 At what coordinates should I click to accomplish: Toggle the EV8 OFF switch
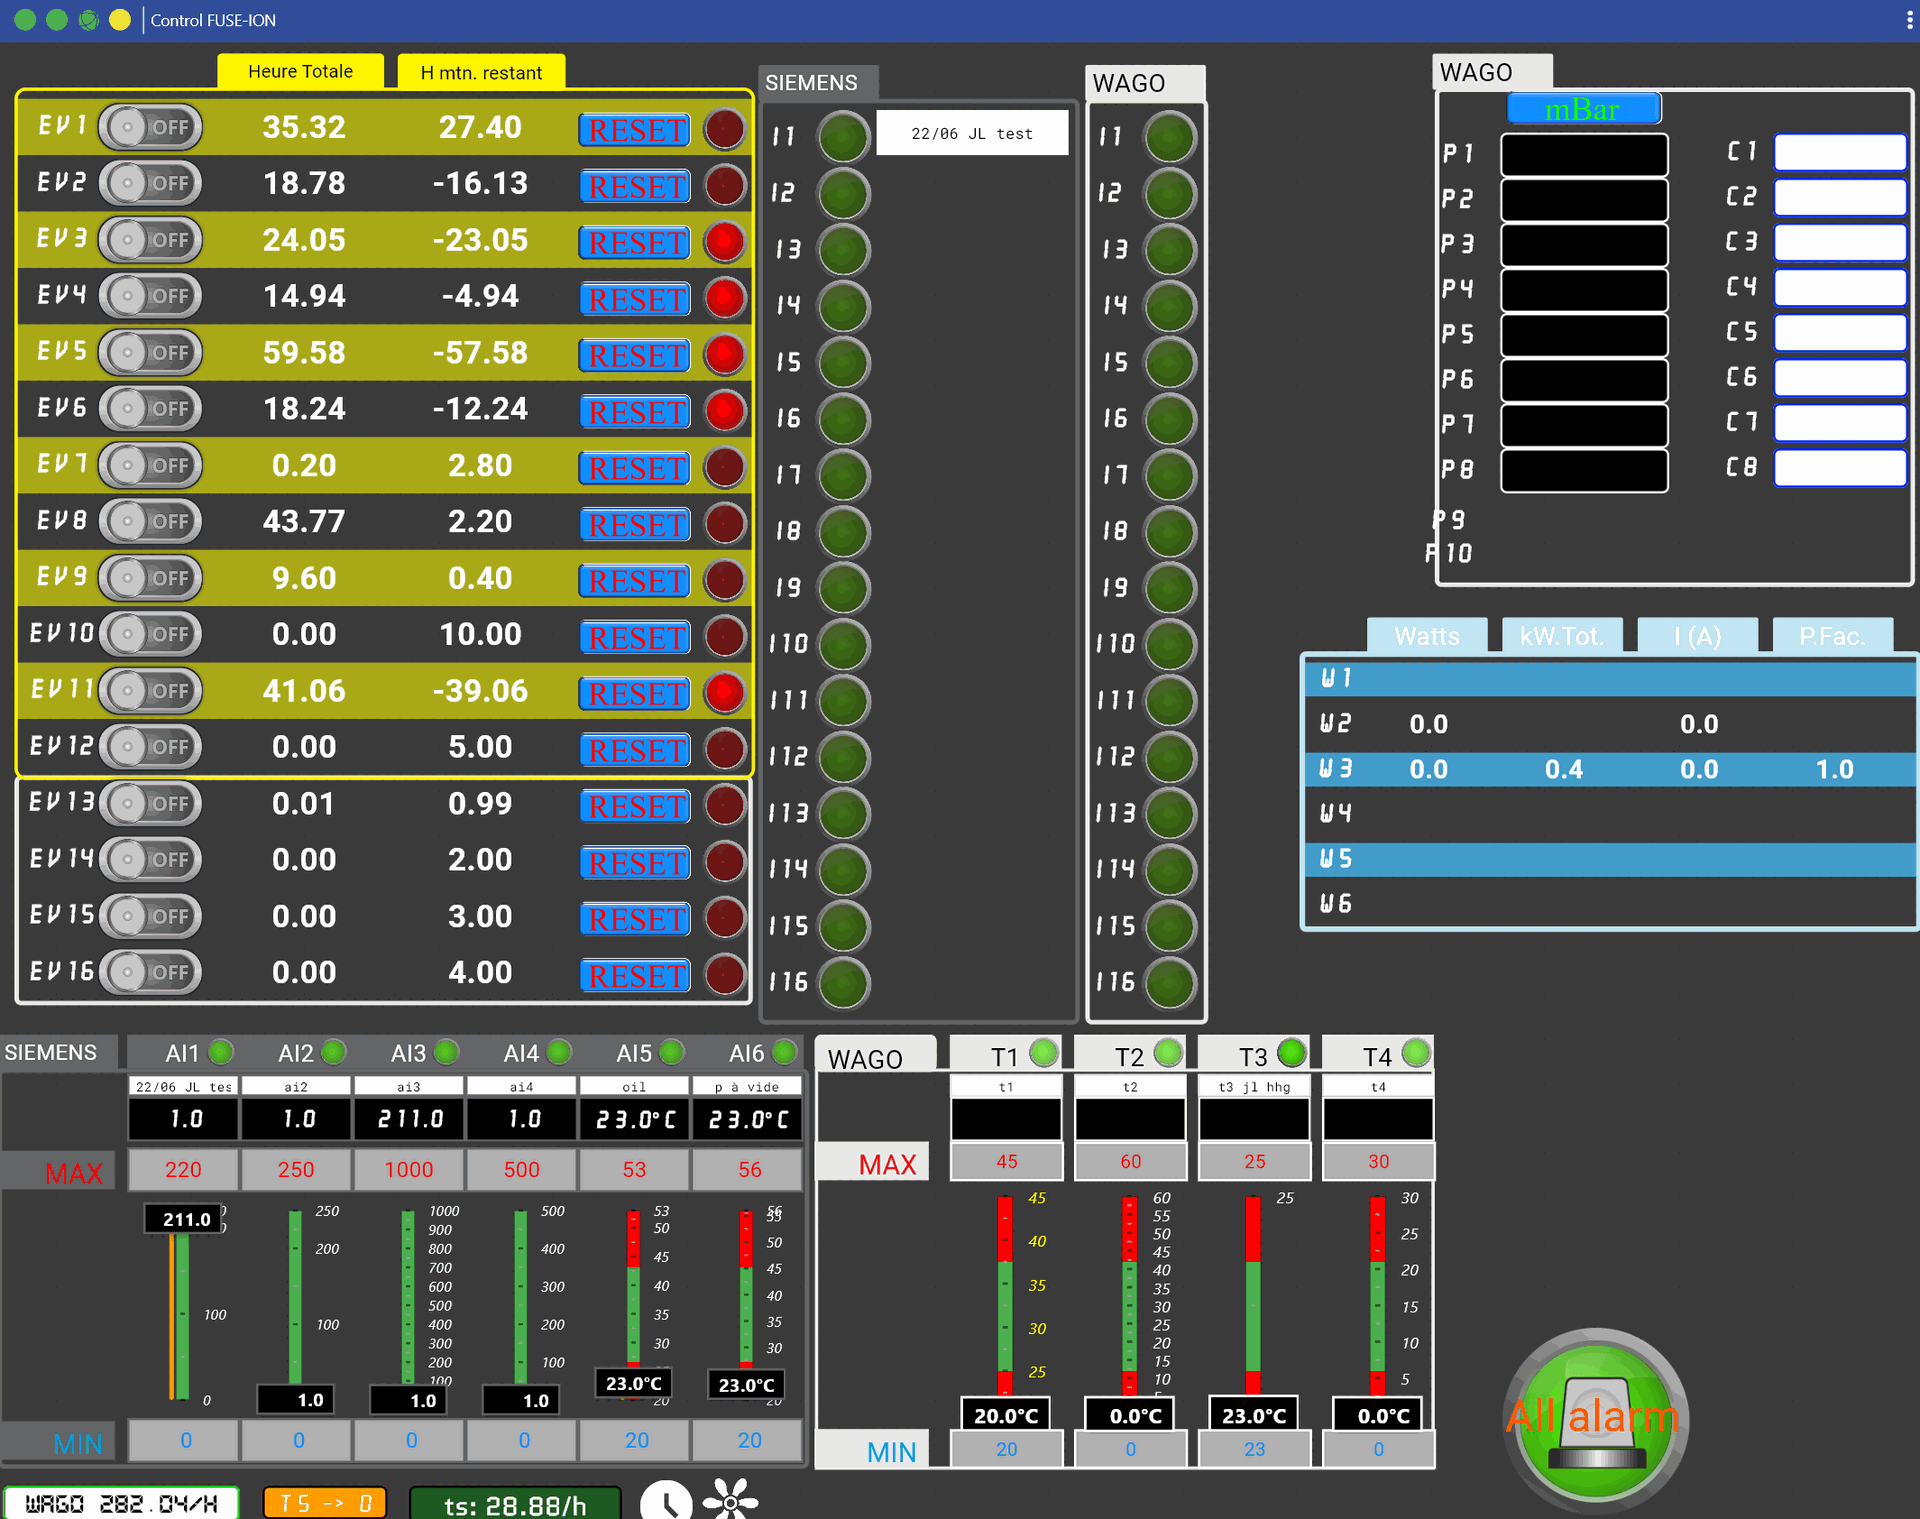(x=150, y=521)
